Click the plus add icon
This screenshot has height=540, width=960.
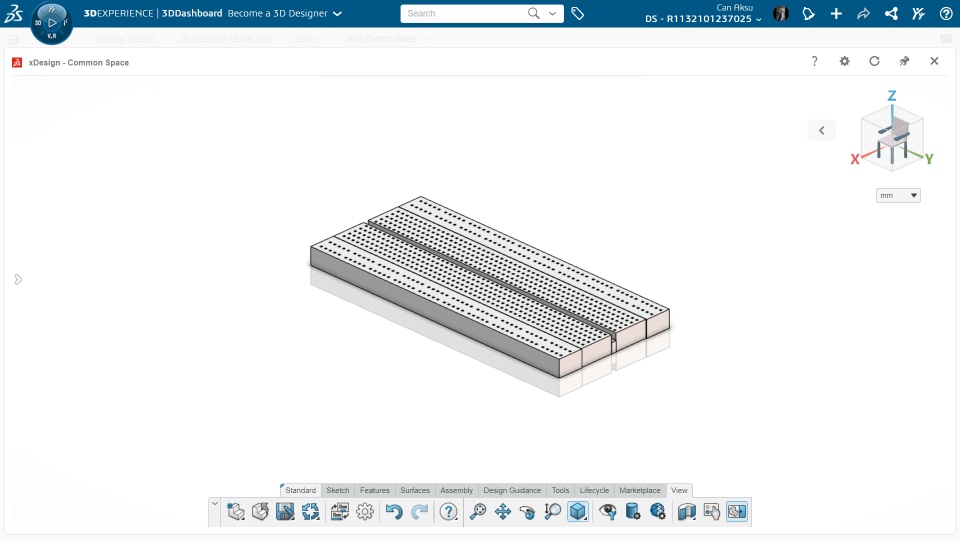pyautogui.click(x=836, y=13)
